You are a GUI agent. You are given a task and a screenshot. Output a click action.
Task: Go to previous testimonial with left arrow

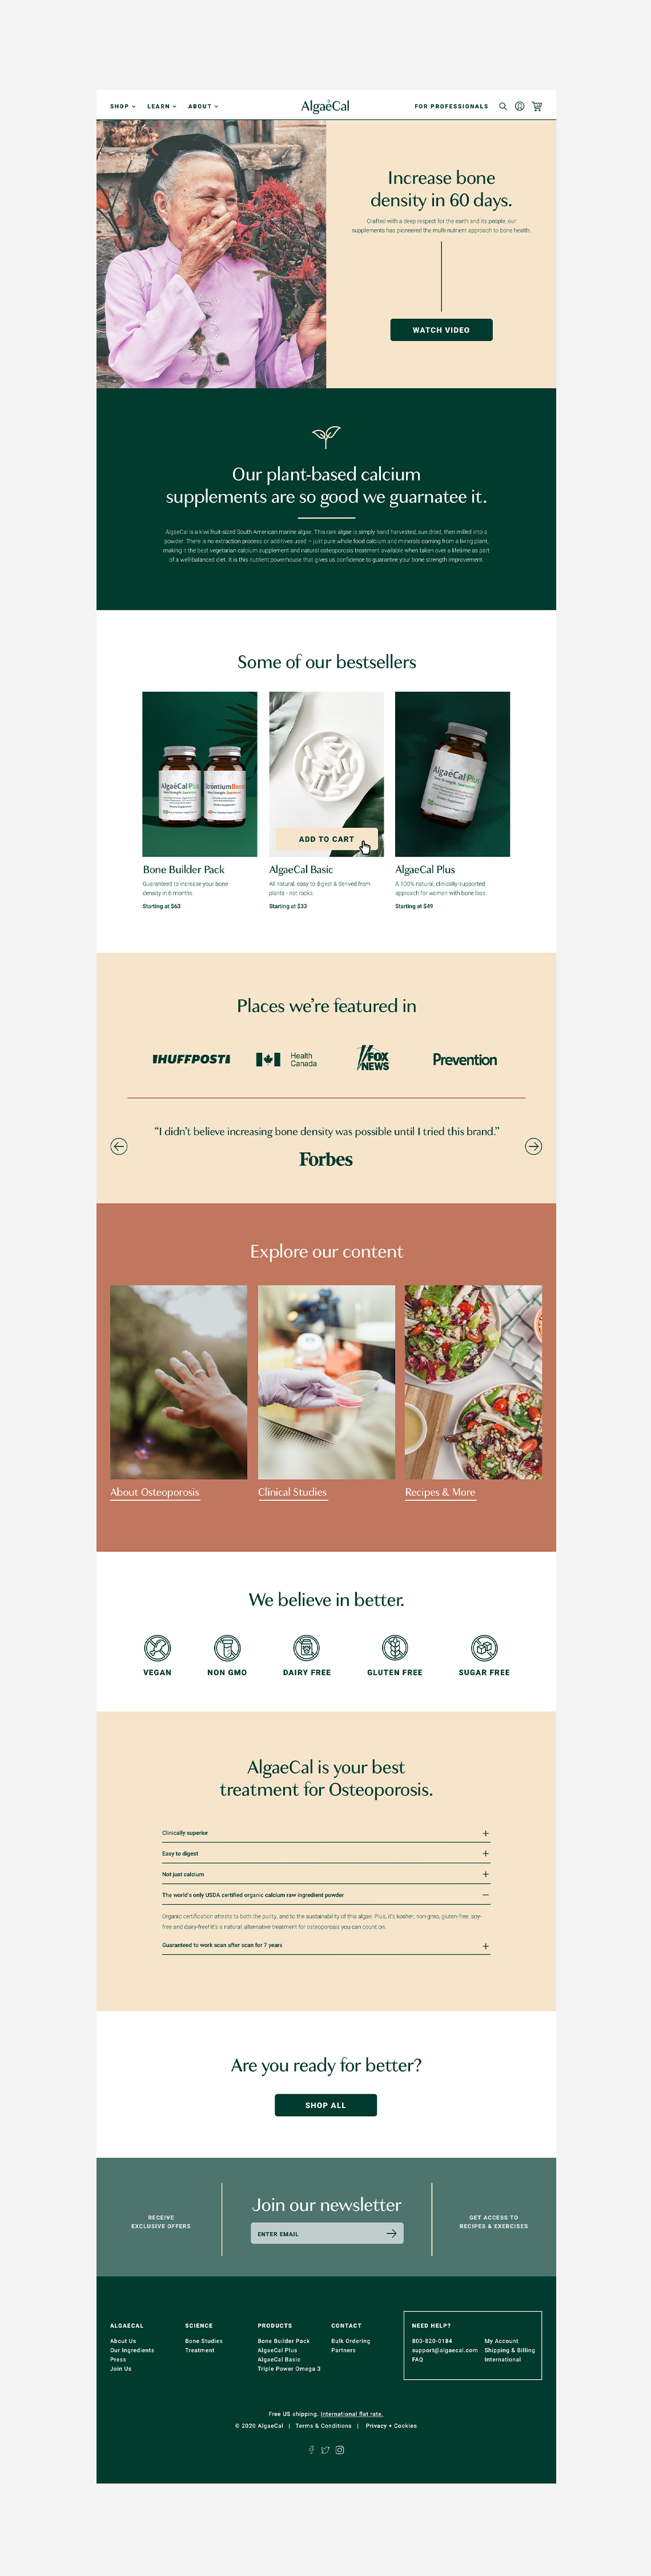(119, 1146)
